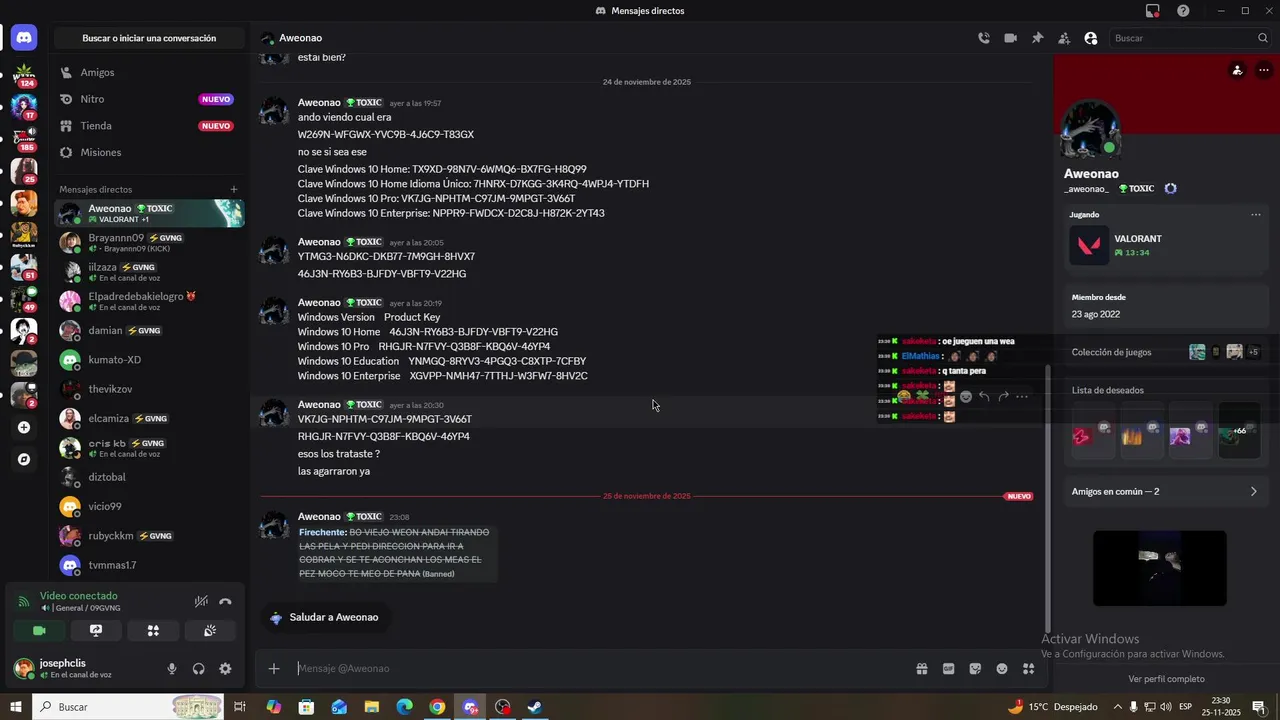Open Discord home direct messages icon

tap(24, 38)
